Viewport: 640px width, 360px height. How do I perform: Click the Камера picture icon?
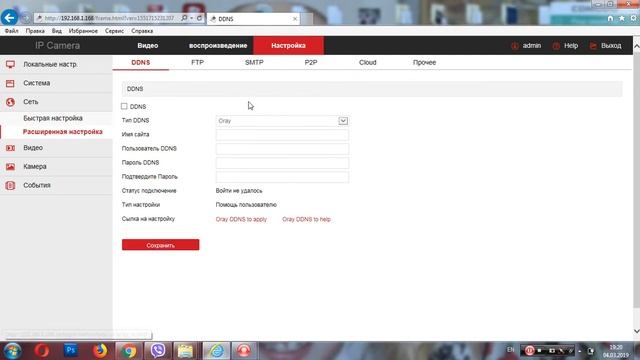pyautogui.click(x=10, y=167)
